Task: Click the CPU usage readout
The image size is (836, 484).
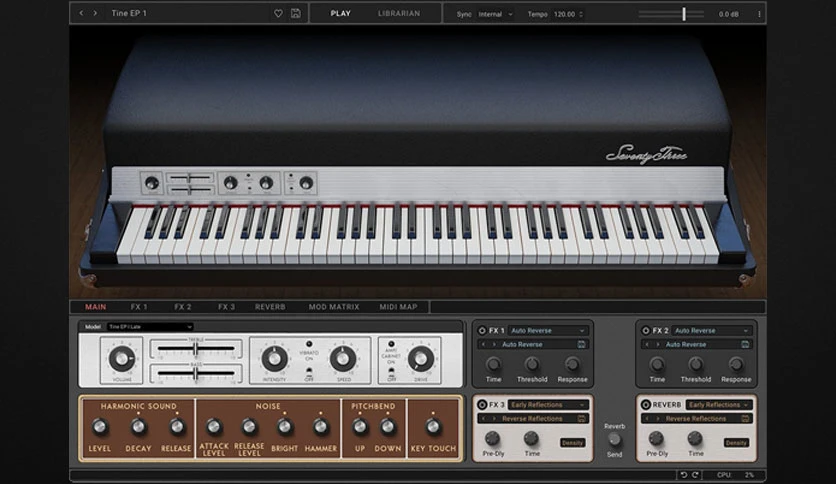Action: 736,474
